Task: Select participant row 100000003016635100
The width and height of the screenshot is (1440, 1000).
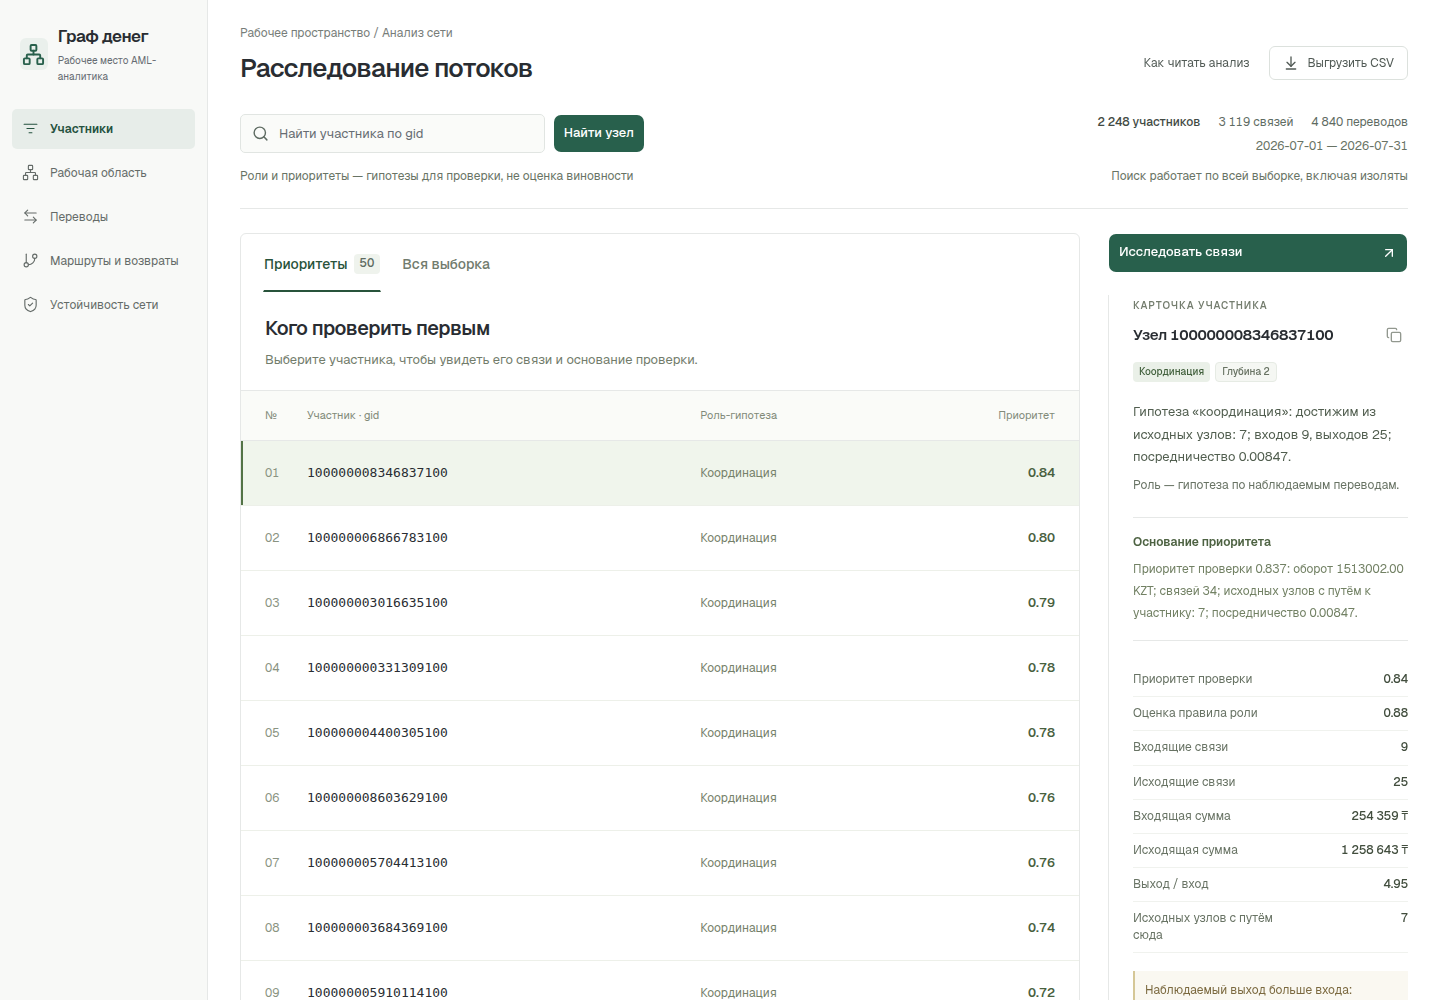Action: tap(660, 603)
